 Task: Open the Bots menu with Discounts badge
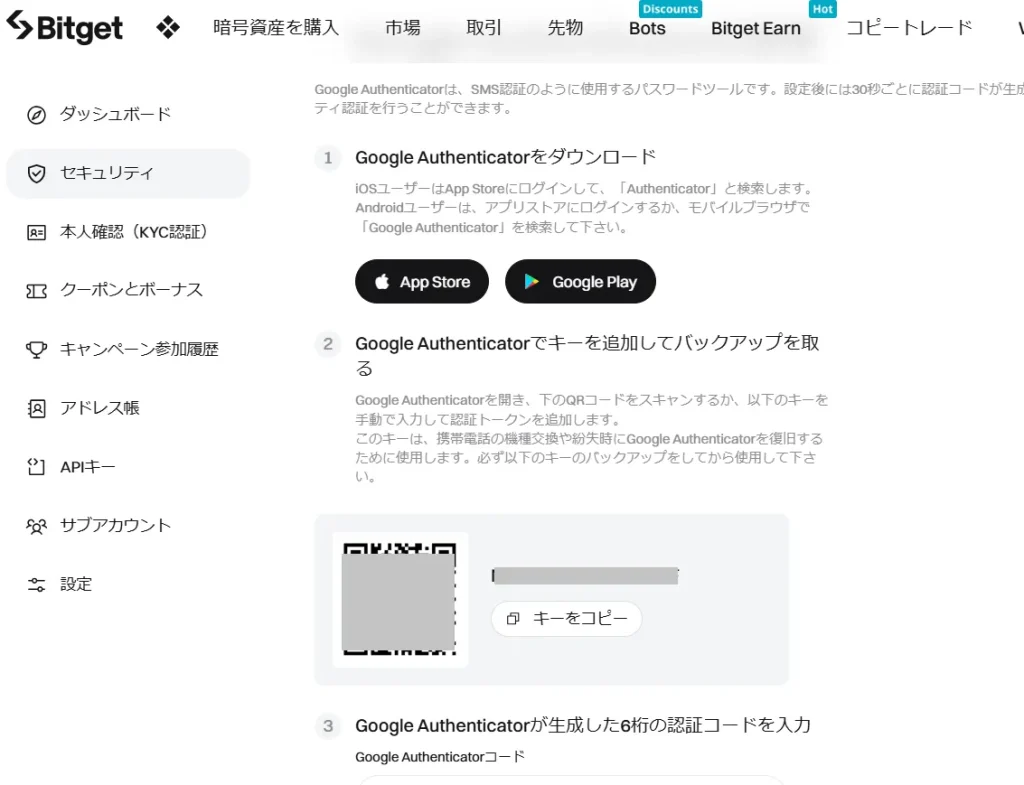[646, 29]
